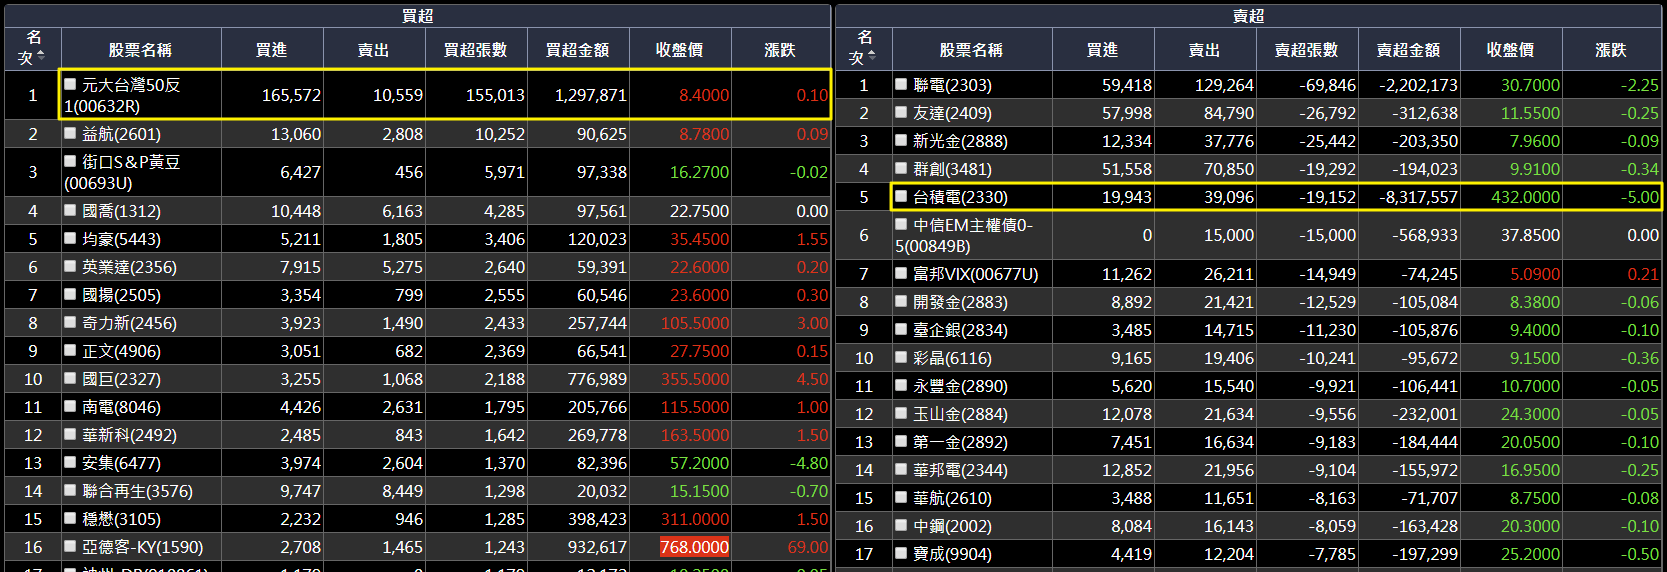Open stock 玉山金(2884)
This screenshot has height=572, width=1667.
[960, 414]
